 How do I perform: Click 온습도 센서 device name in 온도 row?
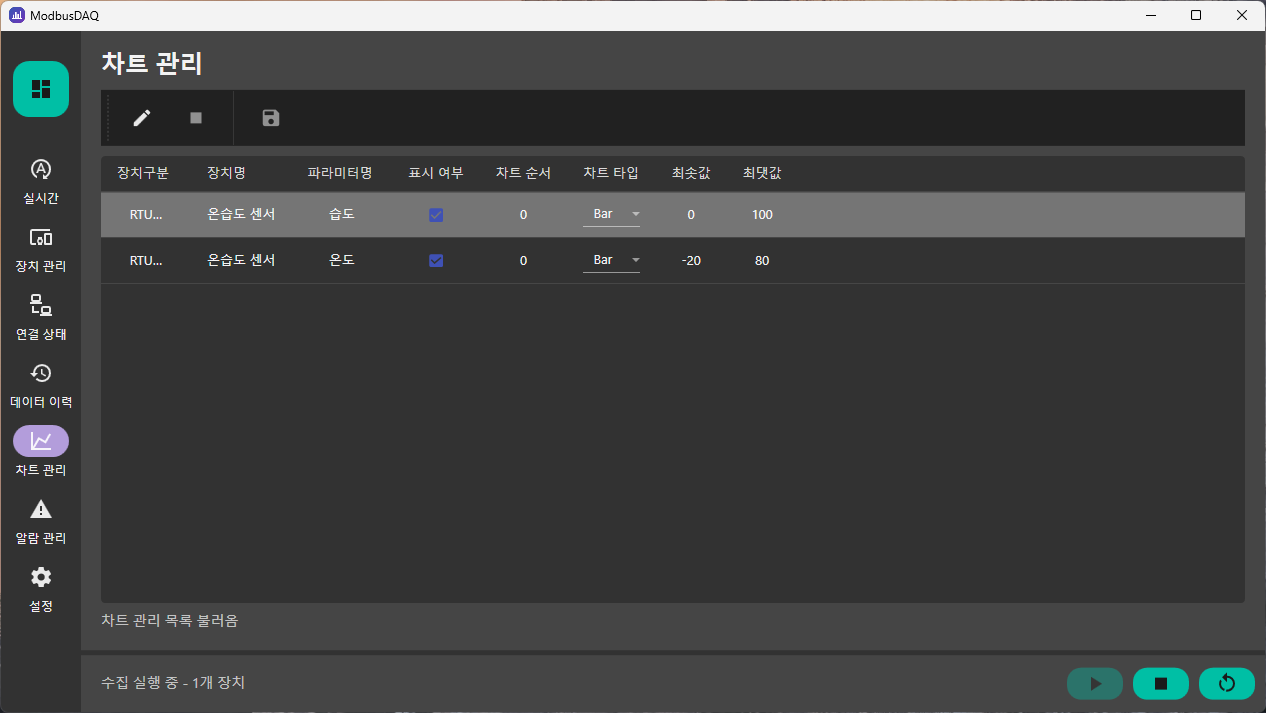click(x=241, y=261)
